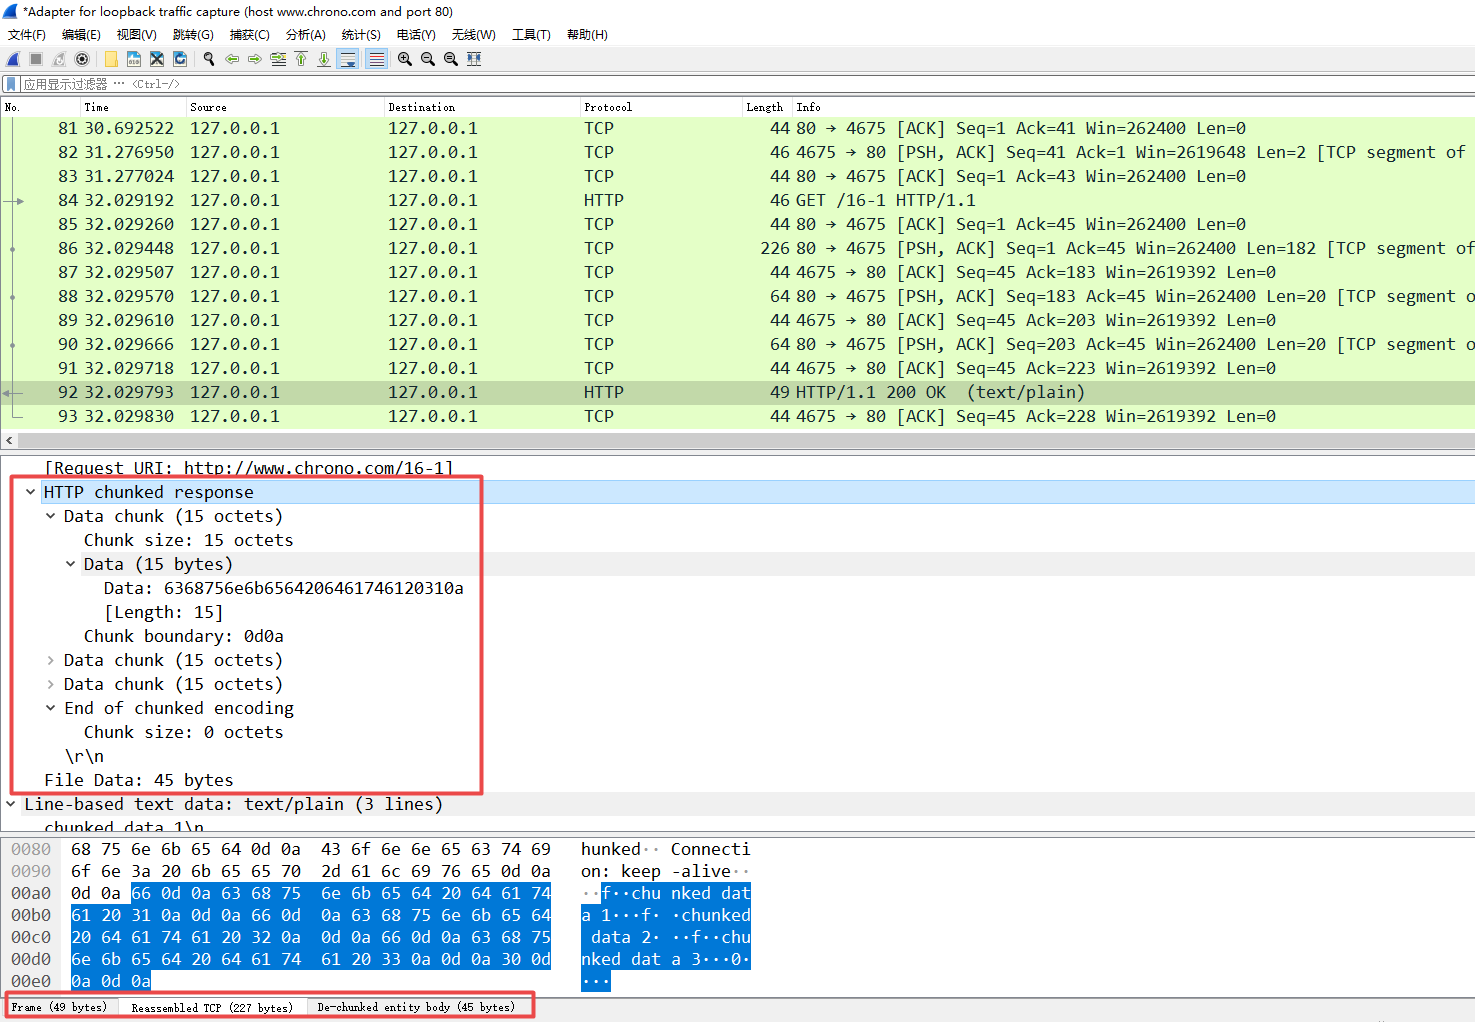
Task: Open the 无线(W) menu
Action: click(x=474, y=35)
